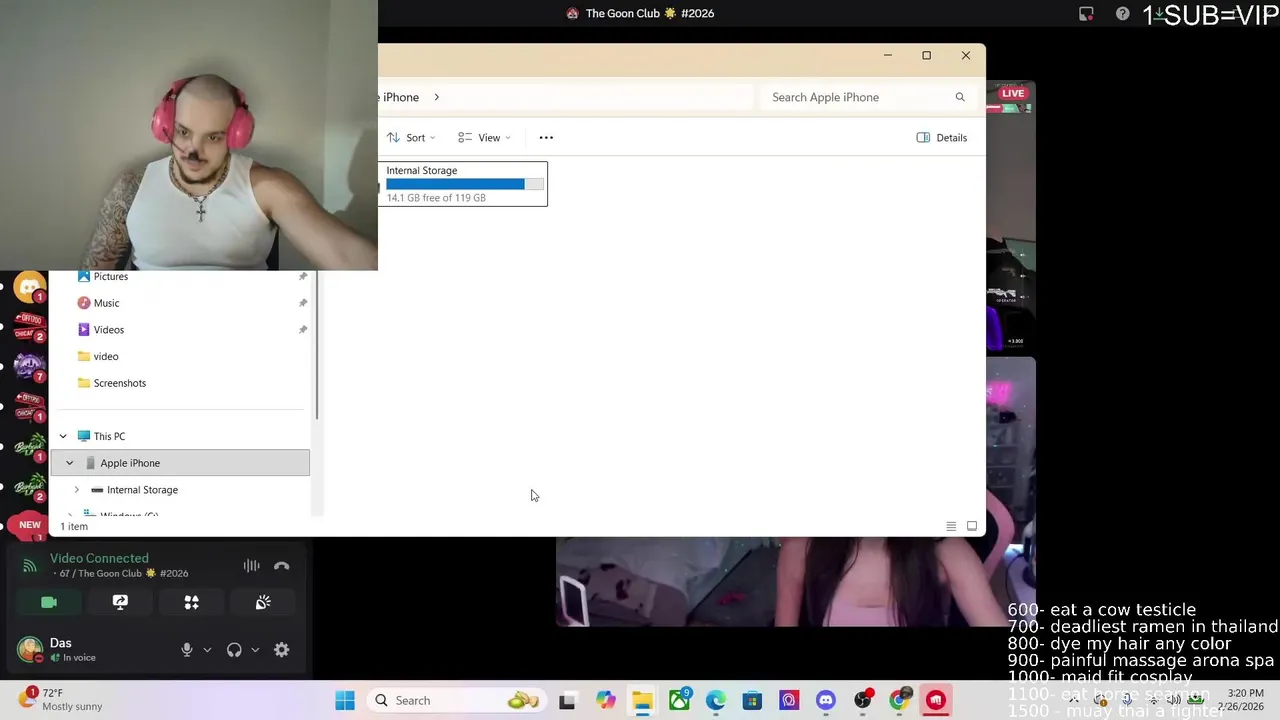Click the navigation pane scrollbar
Image resolution: width=1280 pixels, height=720 pixels.
(317, 345)
